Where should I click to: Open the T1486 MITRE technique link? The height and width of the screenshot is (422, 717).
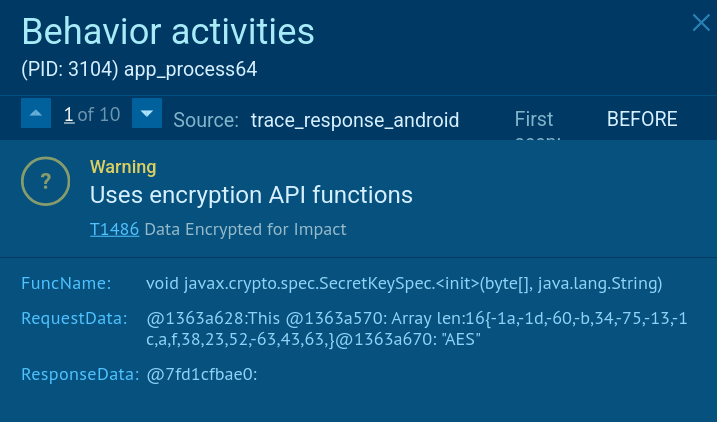[x=114, y=229]
